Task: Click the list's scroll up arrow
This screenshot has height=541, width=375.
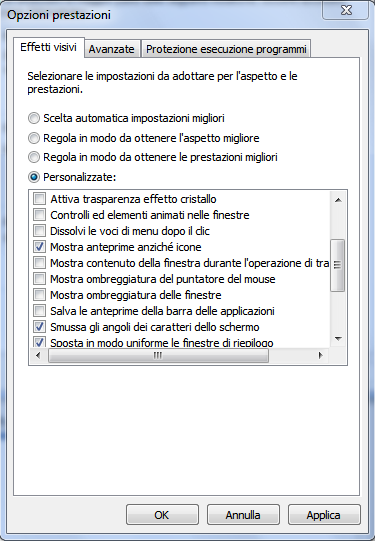Action: [x=338, y=200]
